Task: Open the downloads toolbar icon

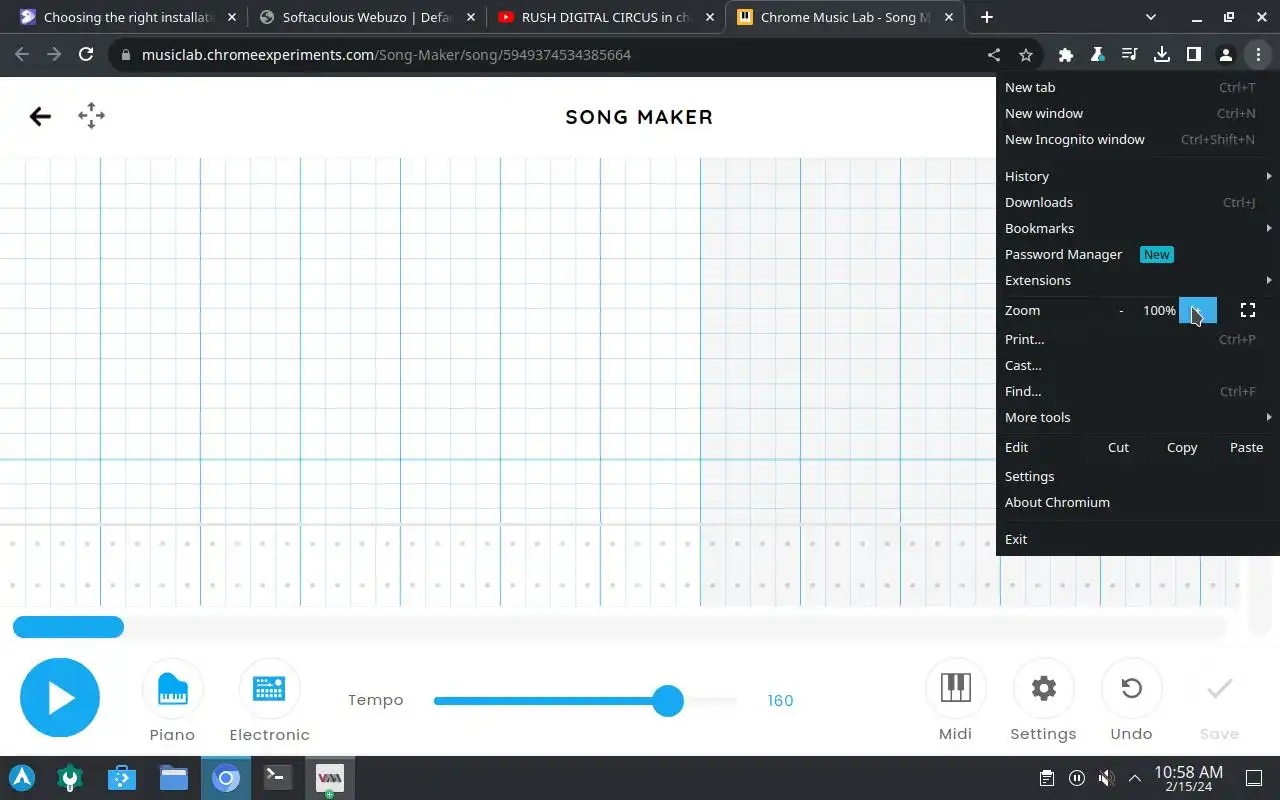Action: [x=1161, y=55]
